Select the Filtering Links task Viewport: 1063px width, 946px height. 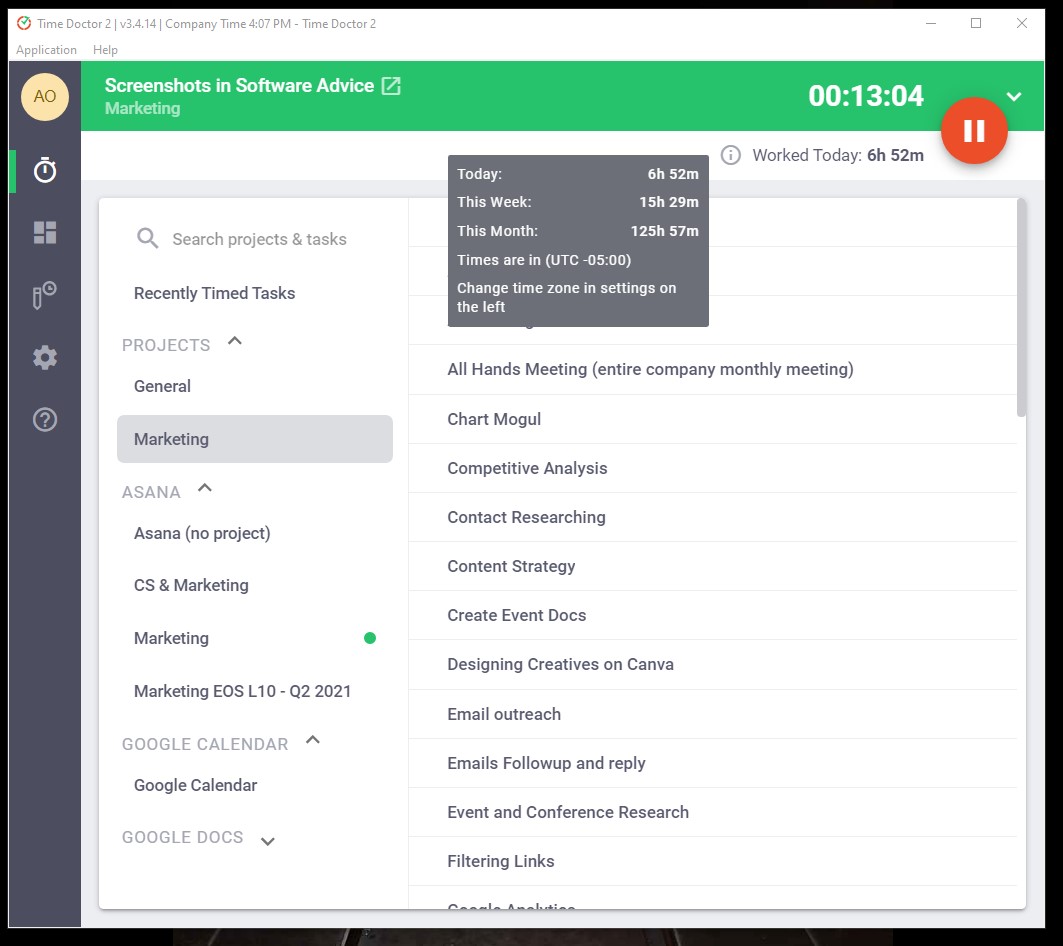(712, 861)
